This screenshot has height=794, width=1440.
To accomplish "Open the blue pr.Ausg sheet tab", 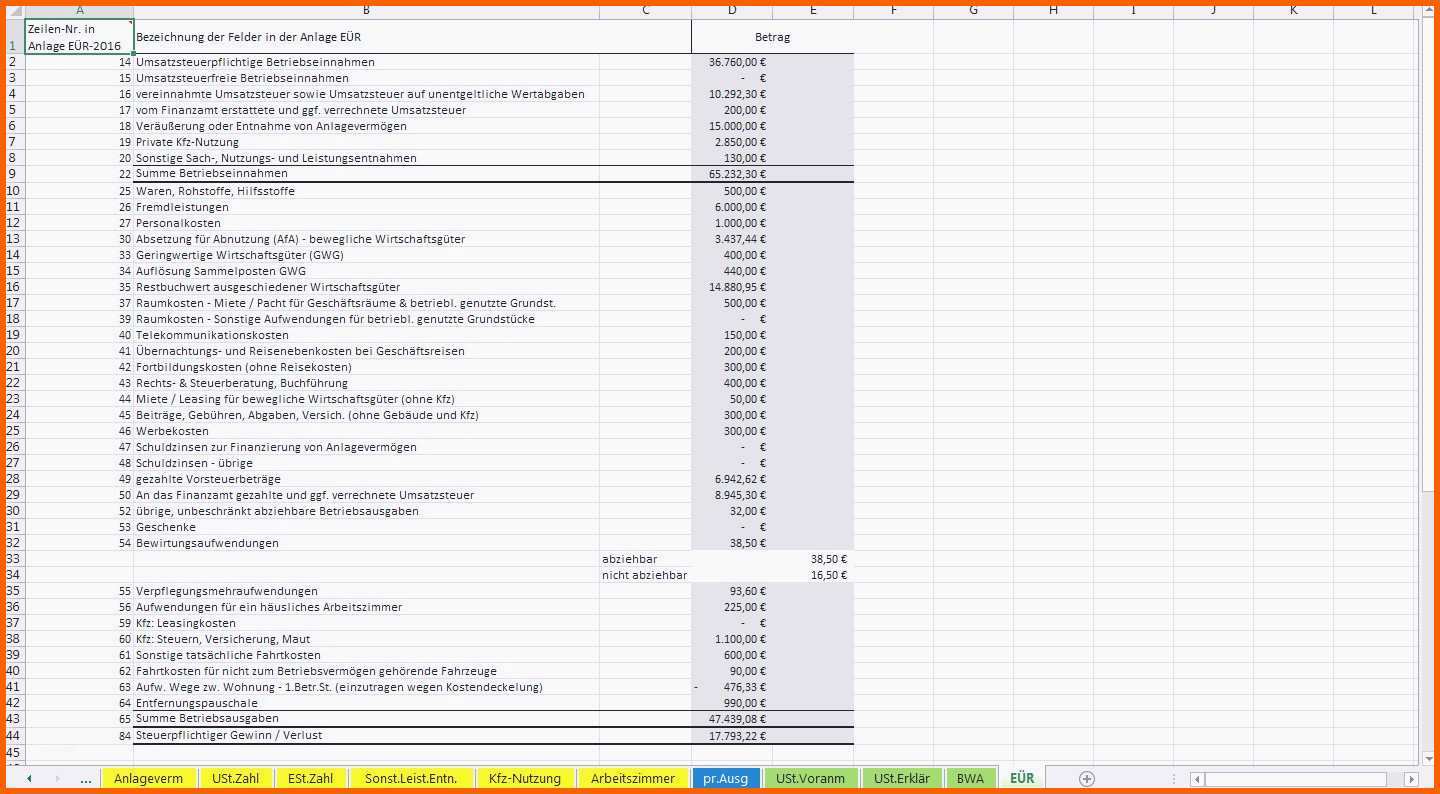I will click(726, 778).
